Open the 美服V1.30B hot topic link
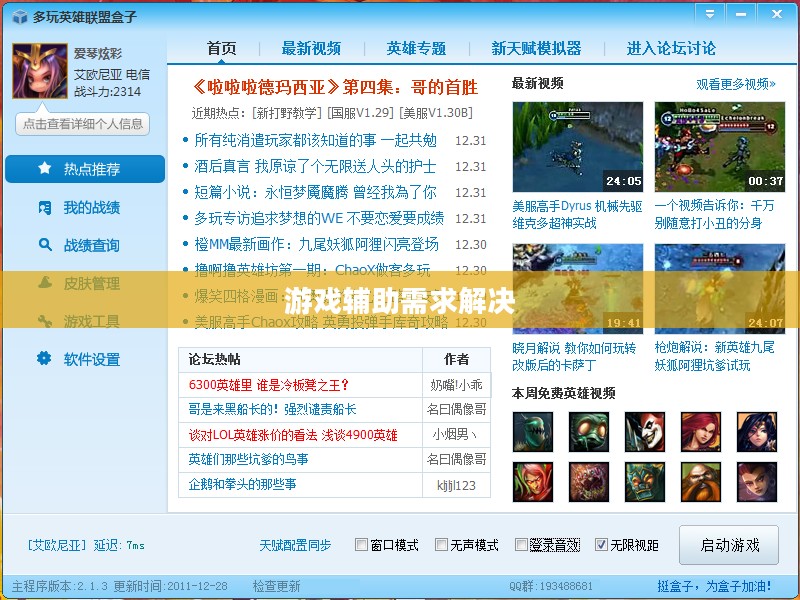 point(436,113)
